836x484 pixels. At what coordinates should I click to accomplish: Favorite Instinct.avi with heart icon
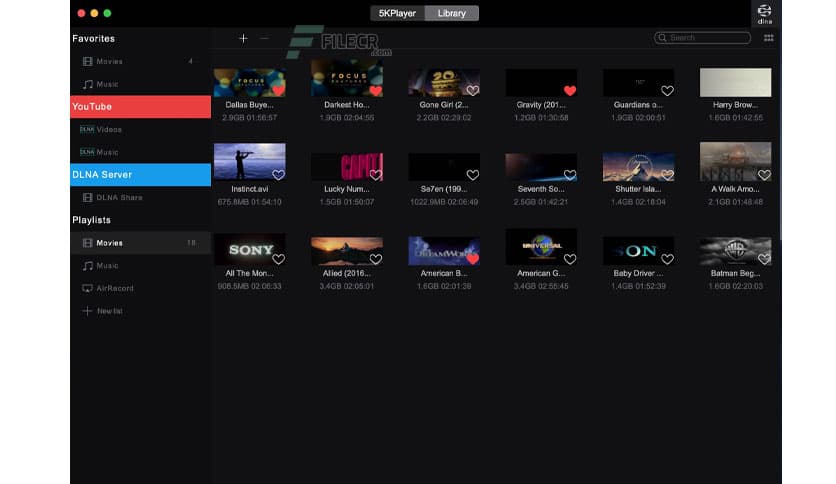[x=278, y=175]
